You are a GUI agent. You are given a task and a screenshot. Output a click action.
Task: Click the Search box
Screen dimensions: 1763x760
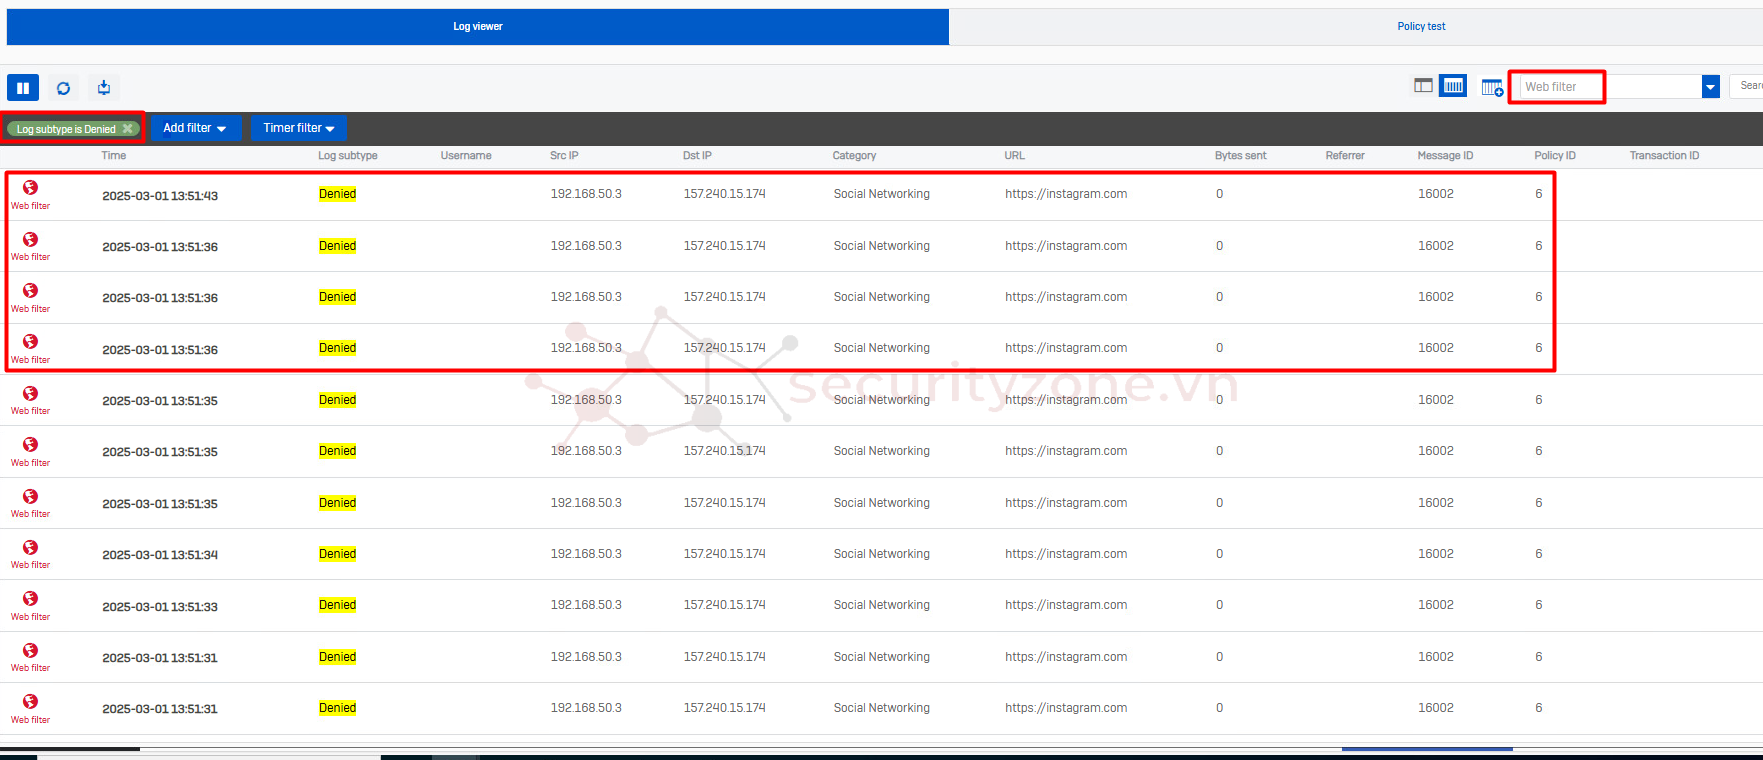tap(1746, 86)
